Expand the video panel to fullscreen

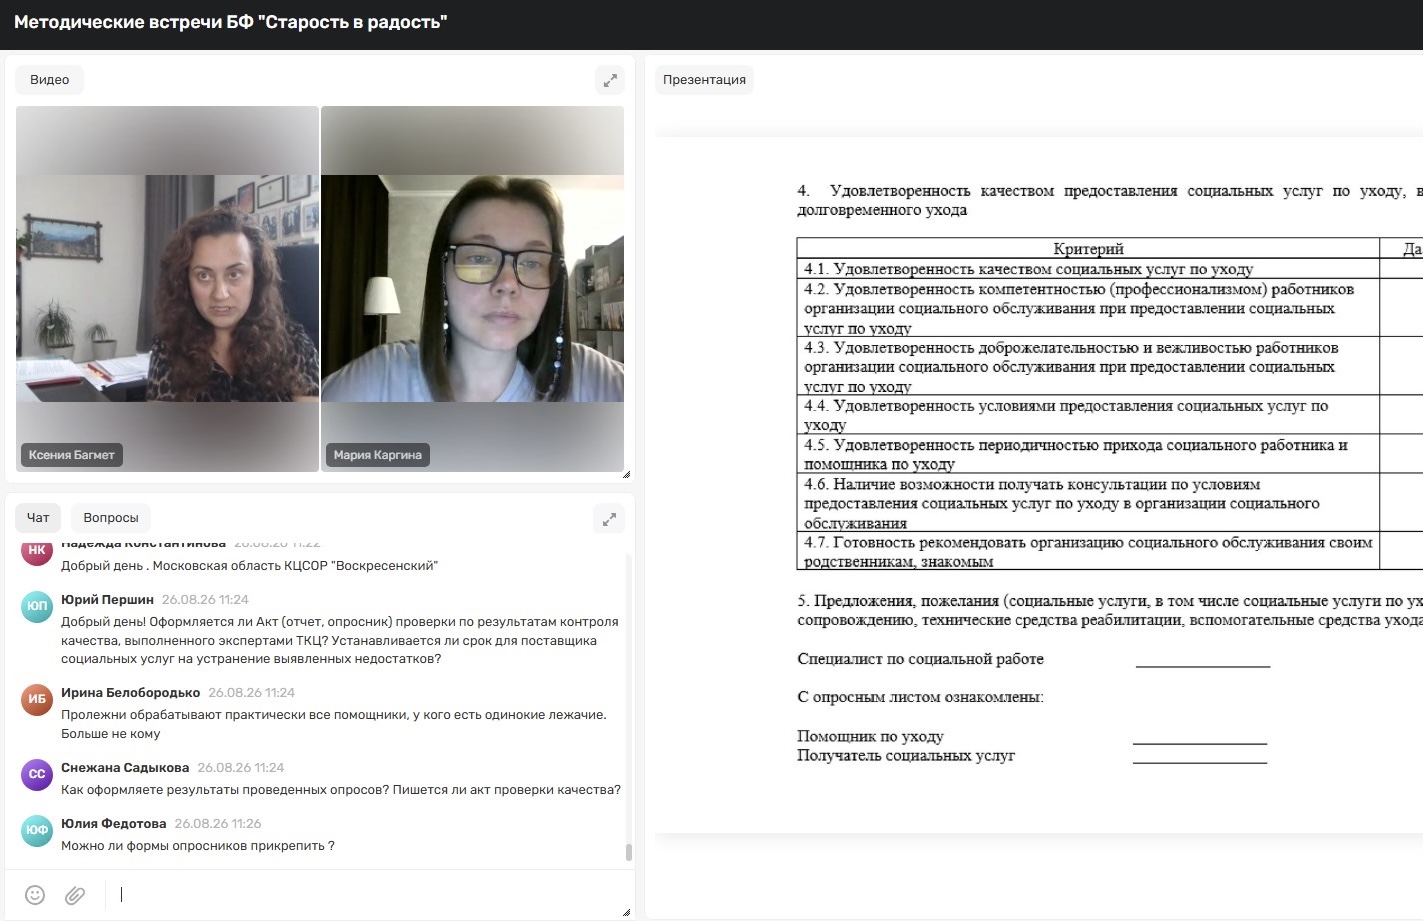609,80
